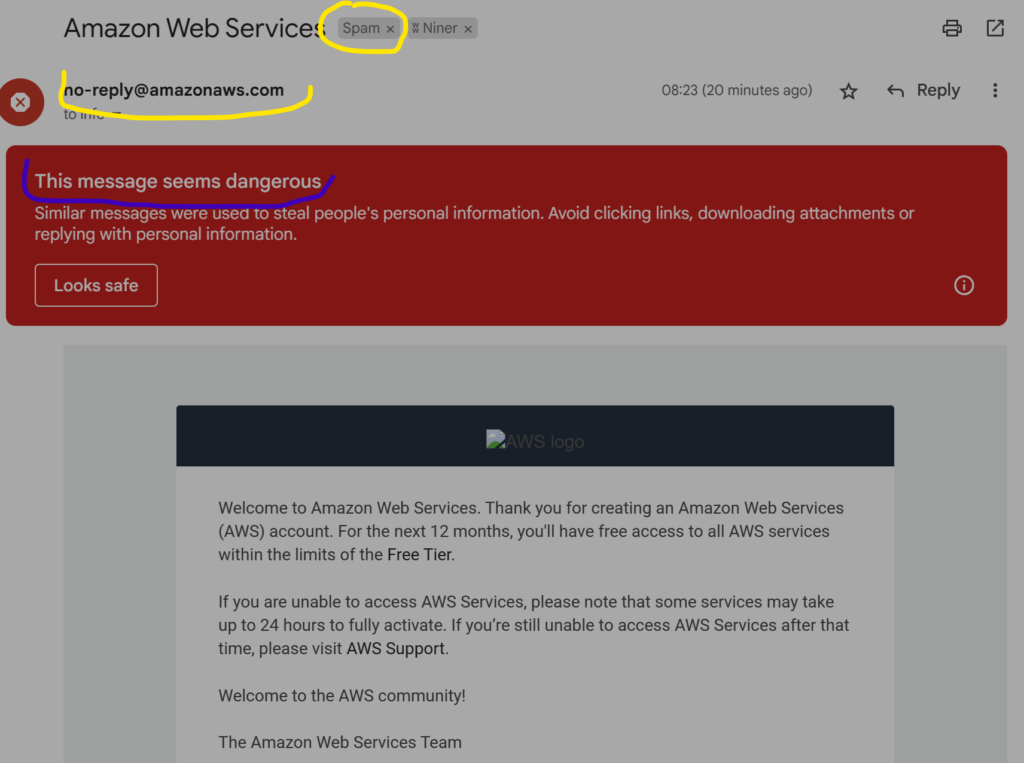This screenshot has width=1024, height=763.
Task: Click 'The Amazon Web Services Team' signature
Action: [340, 743]
